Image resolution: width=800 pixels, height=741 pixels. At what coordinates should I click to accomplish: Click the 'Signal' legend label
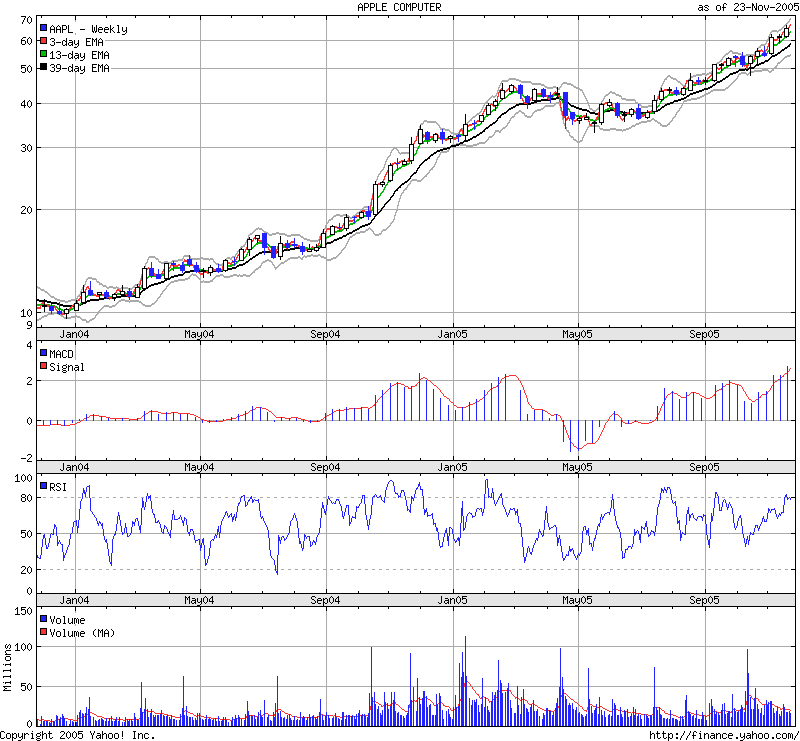click(x=67, y=367)
